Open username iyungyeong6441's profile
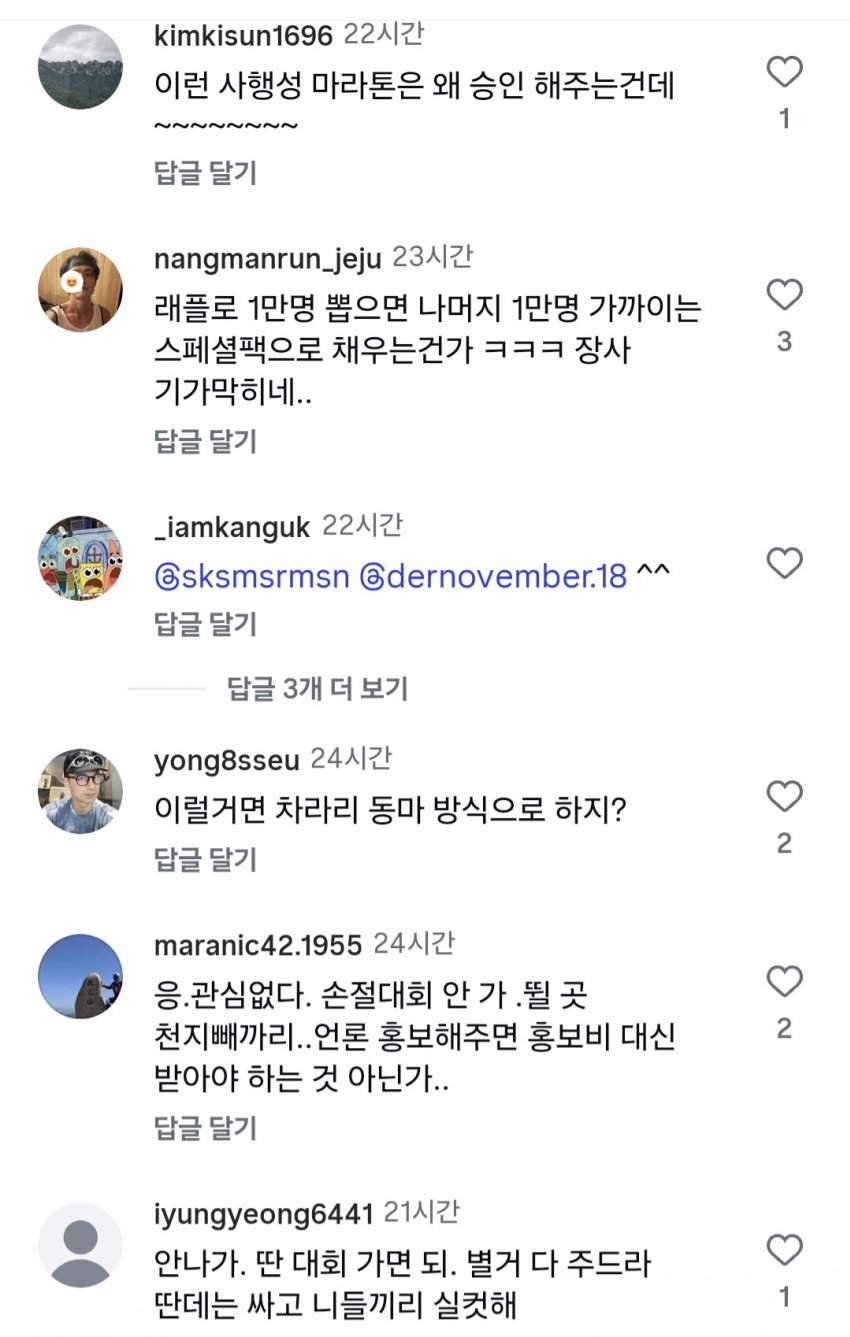850x1337 pixels. point(263,1214)
